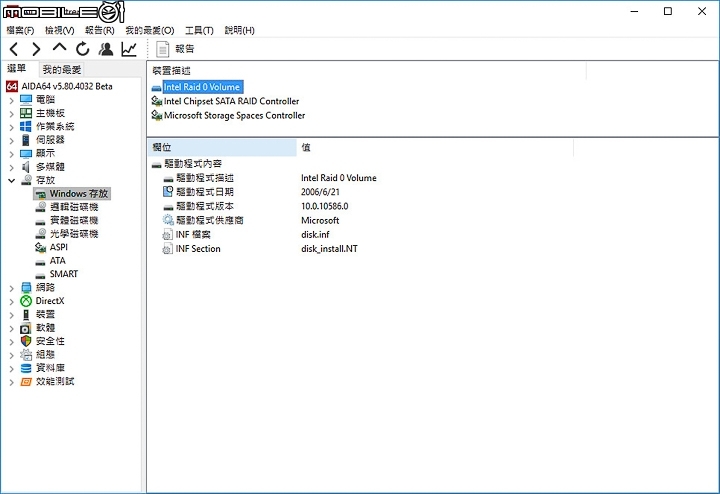Image resolution: width=720 pixels, height=494 pixels.
Task: Select 光學磁碟機 in the tree
Action: click(x=73, y=234)
